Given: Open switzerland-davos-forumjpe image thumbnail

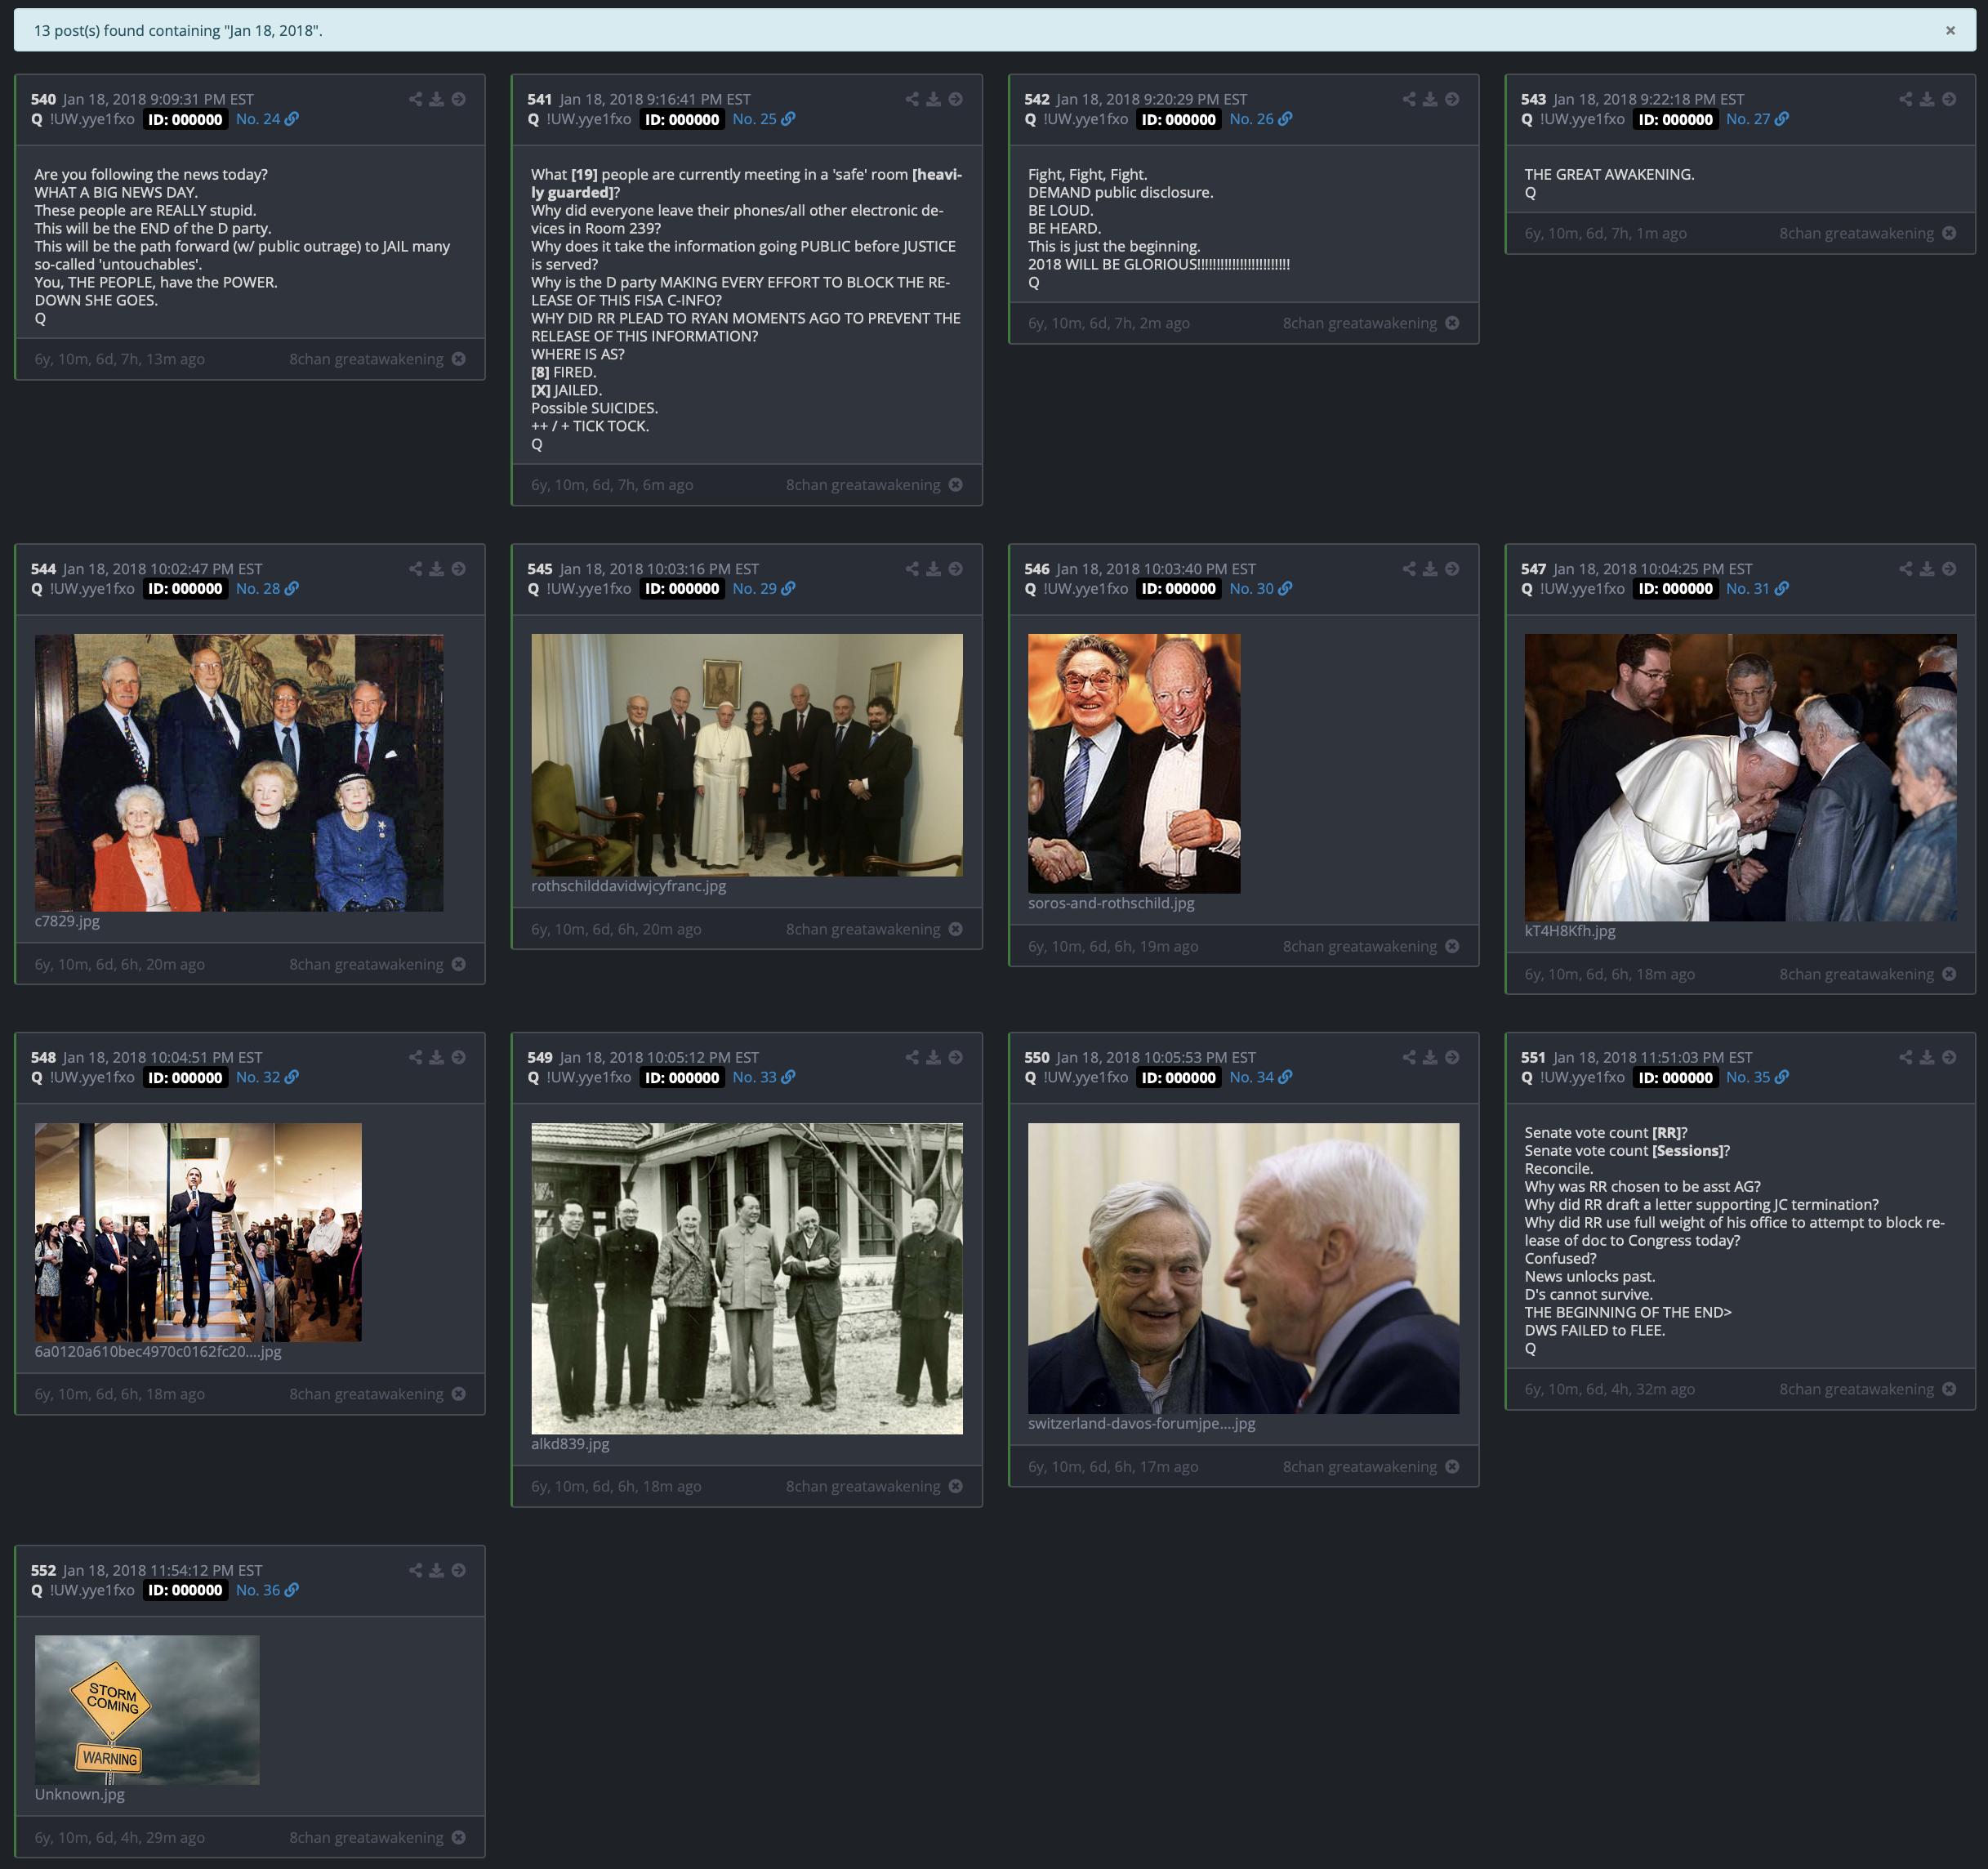Looking at the screenshot, I should pyautogui.click(x=1243, y=1268).
